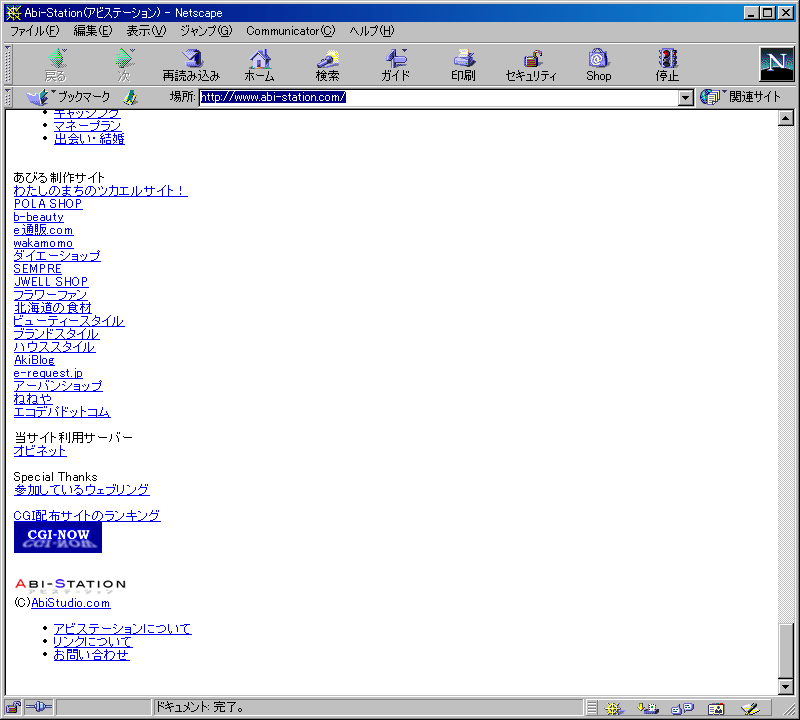The image size is (800, 720).
Task: Open Navigator from component bar ship wheel icon
Action: pos(614,708)
